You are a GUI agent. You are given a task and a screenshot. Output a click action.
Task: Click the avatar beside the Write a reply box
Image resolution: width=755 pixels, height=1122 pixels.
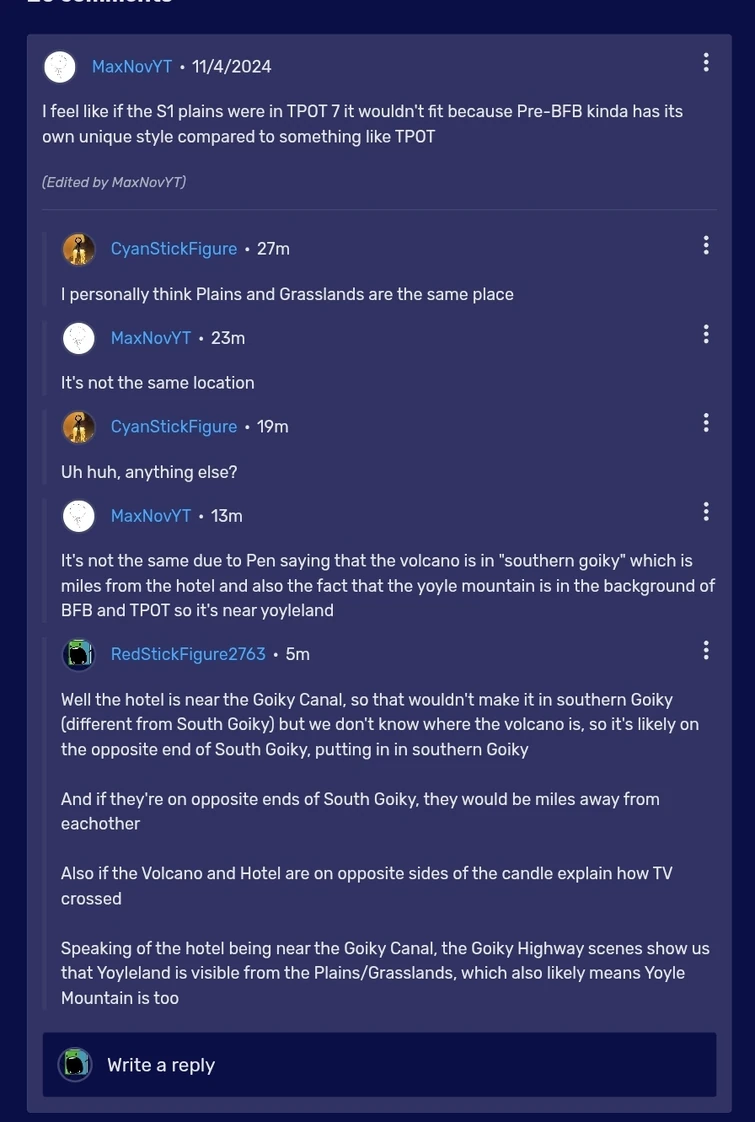pyautogui.click(x=74, y=1064)
